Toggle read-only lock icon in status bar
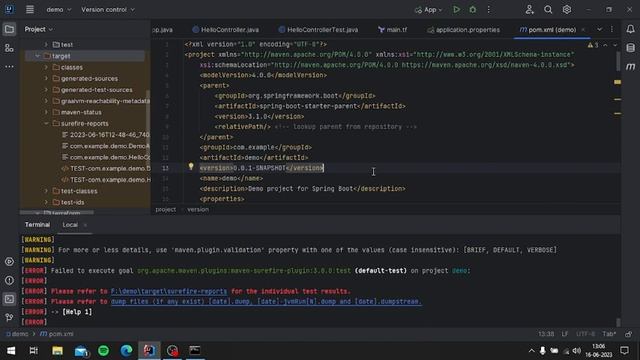Image resolution: width=640 pixels, height=360 pixels. pyautogui.click(x=629, y=334)
